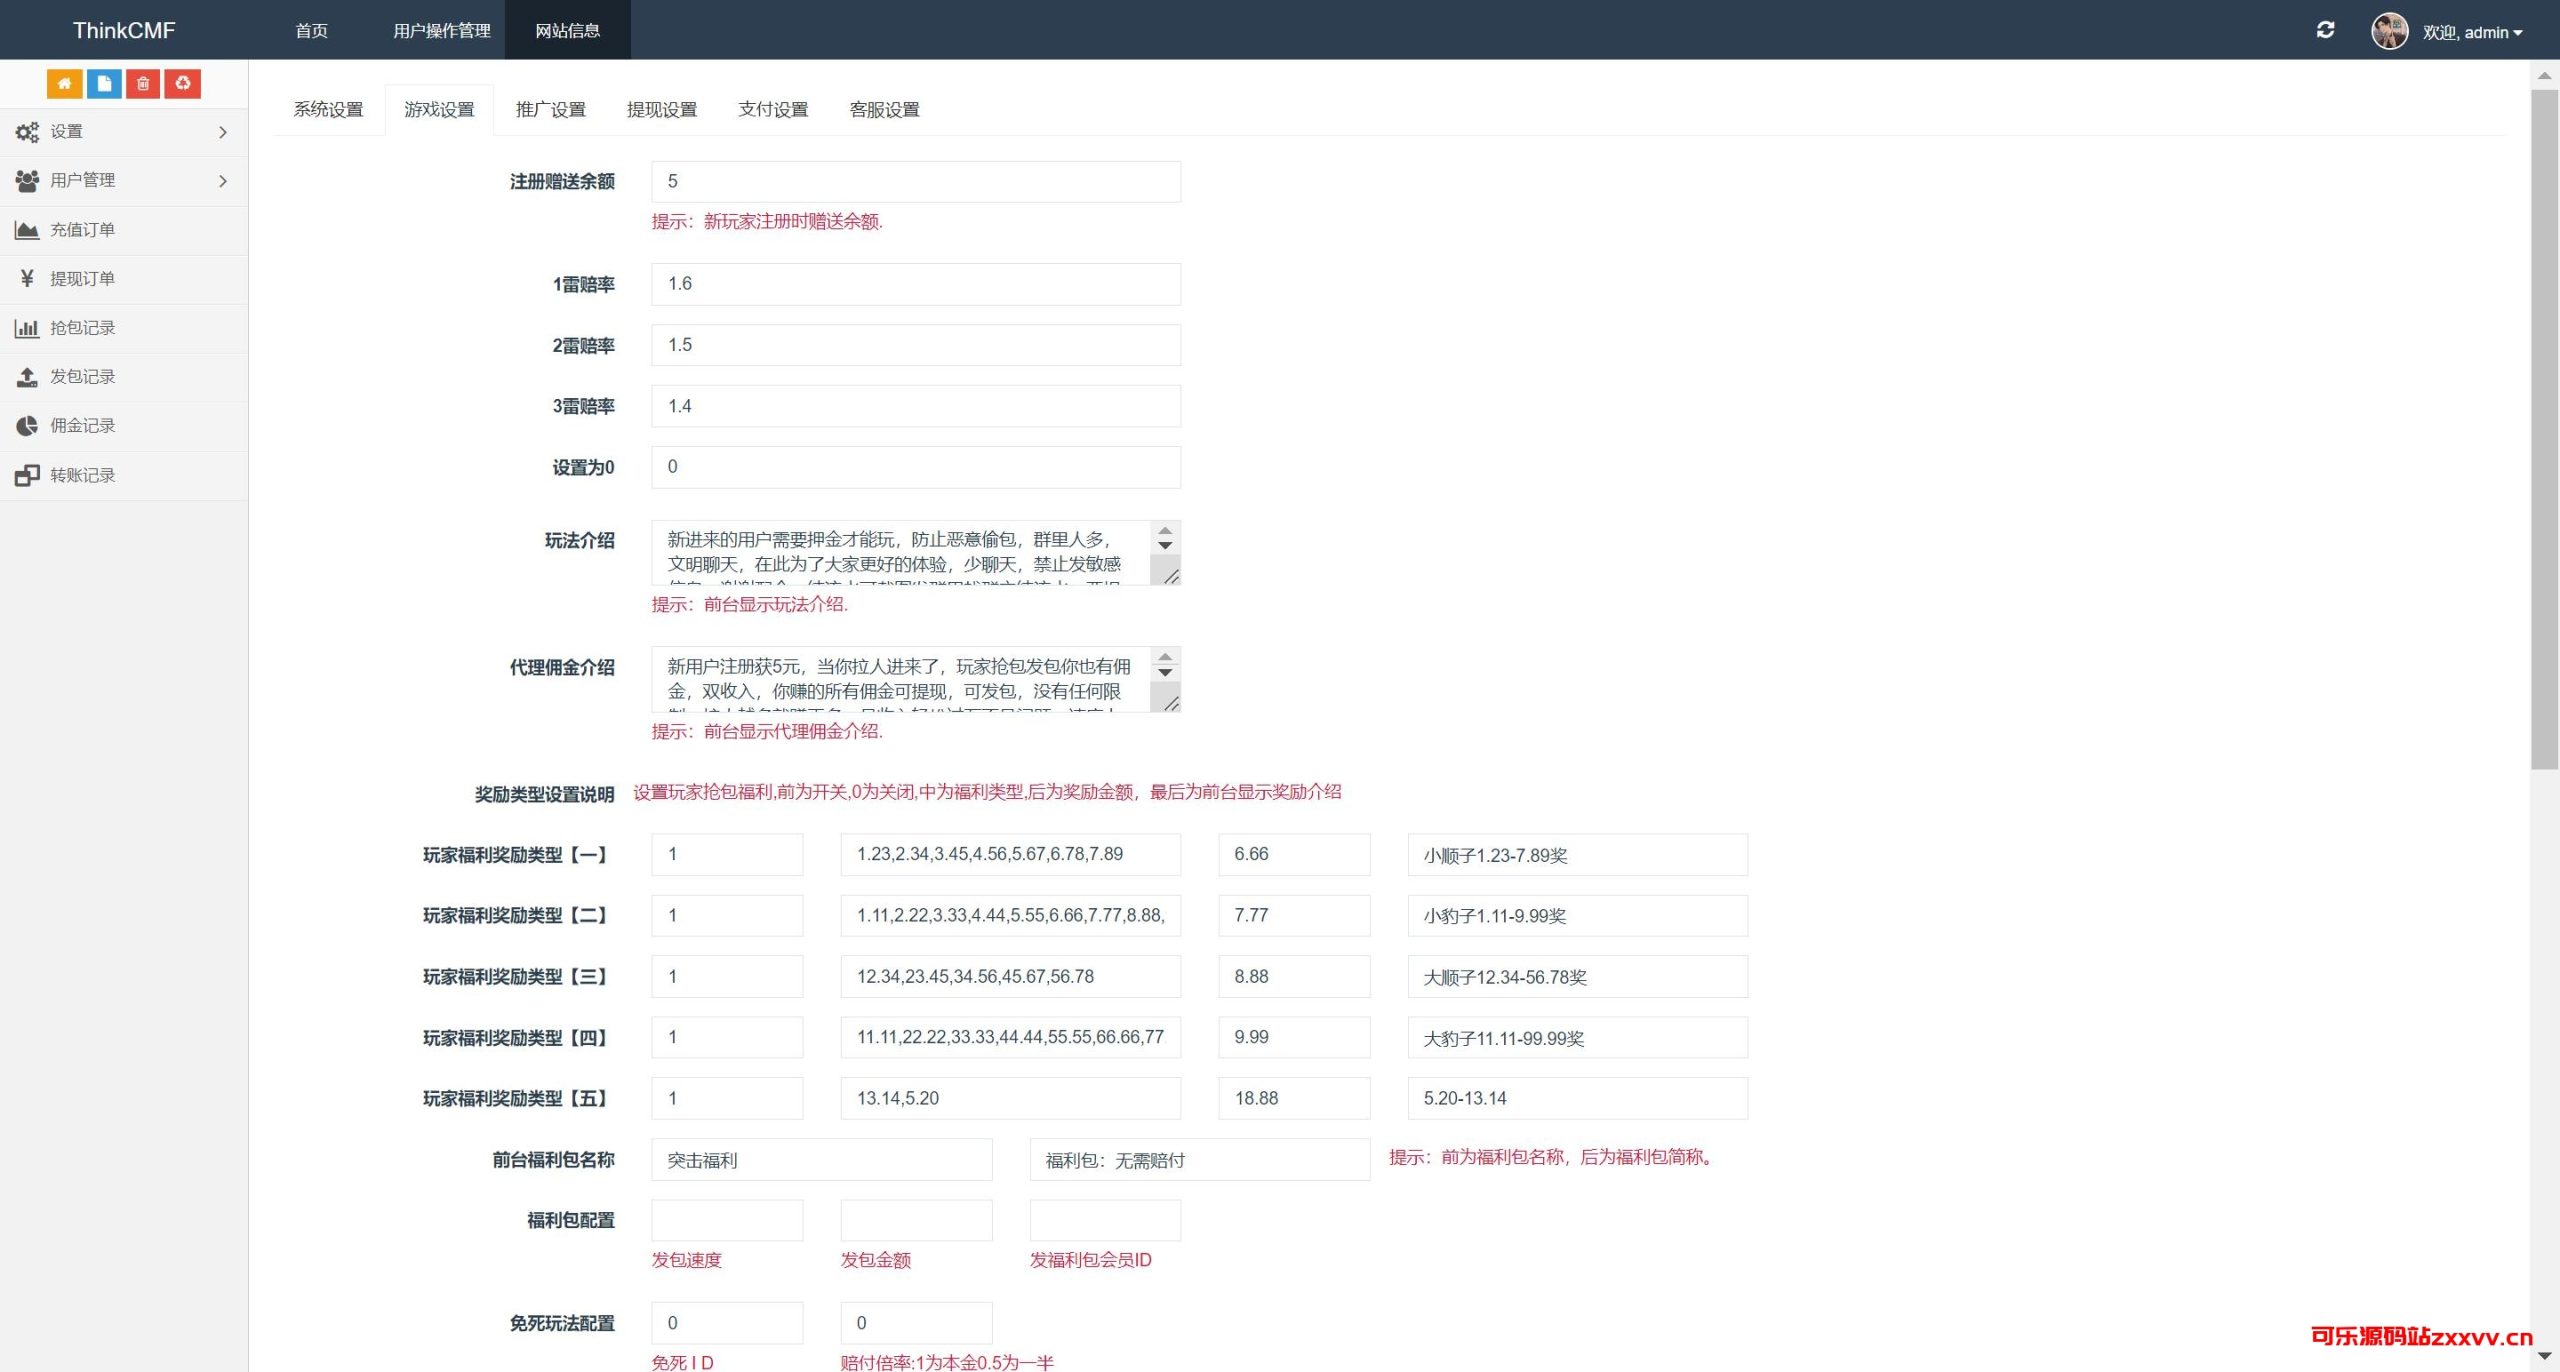Click the refresh icon in top bar
This screenshot has width=2560, height=1372.
point(2325,30)
